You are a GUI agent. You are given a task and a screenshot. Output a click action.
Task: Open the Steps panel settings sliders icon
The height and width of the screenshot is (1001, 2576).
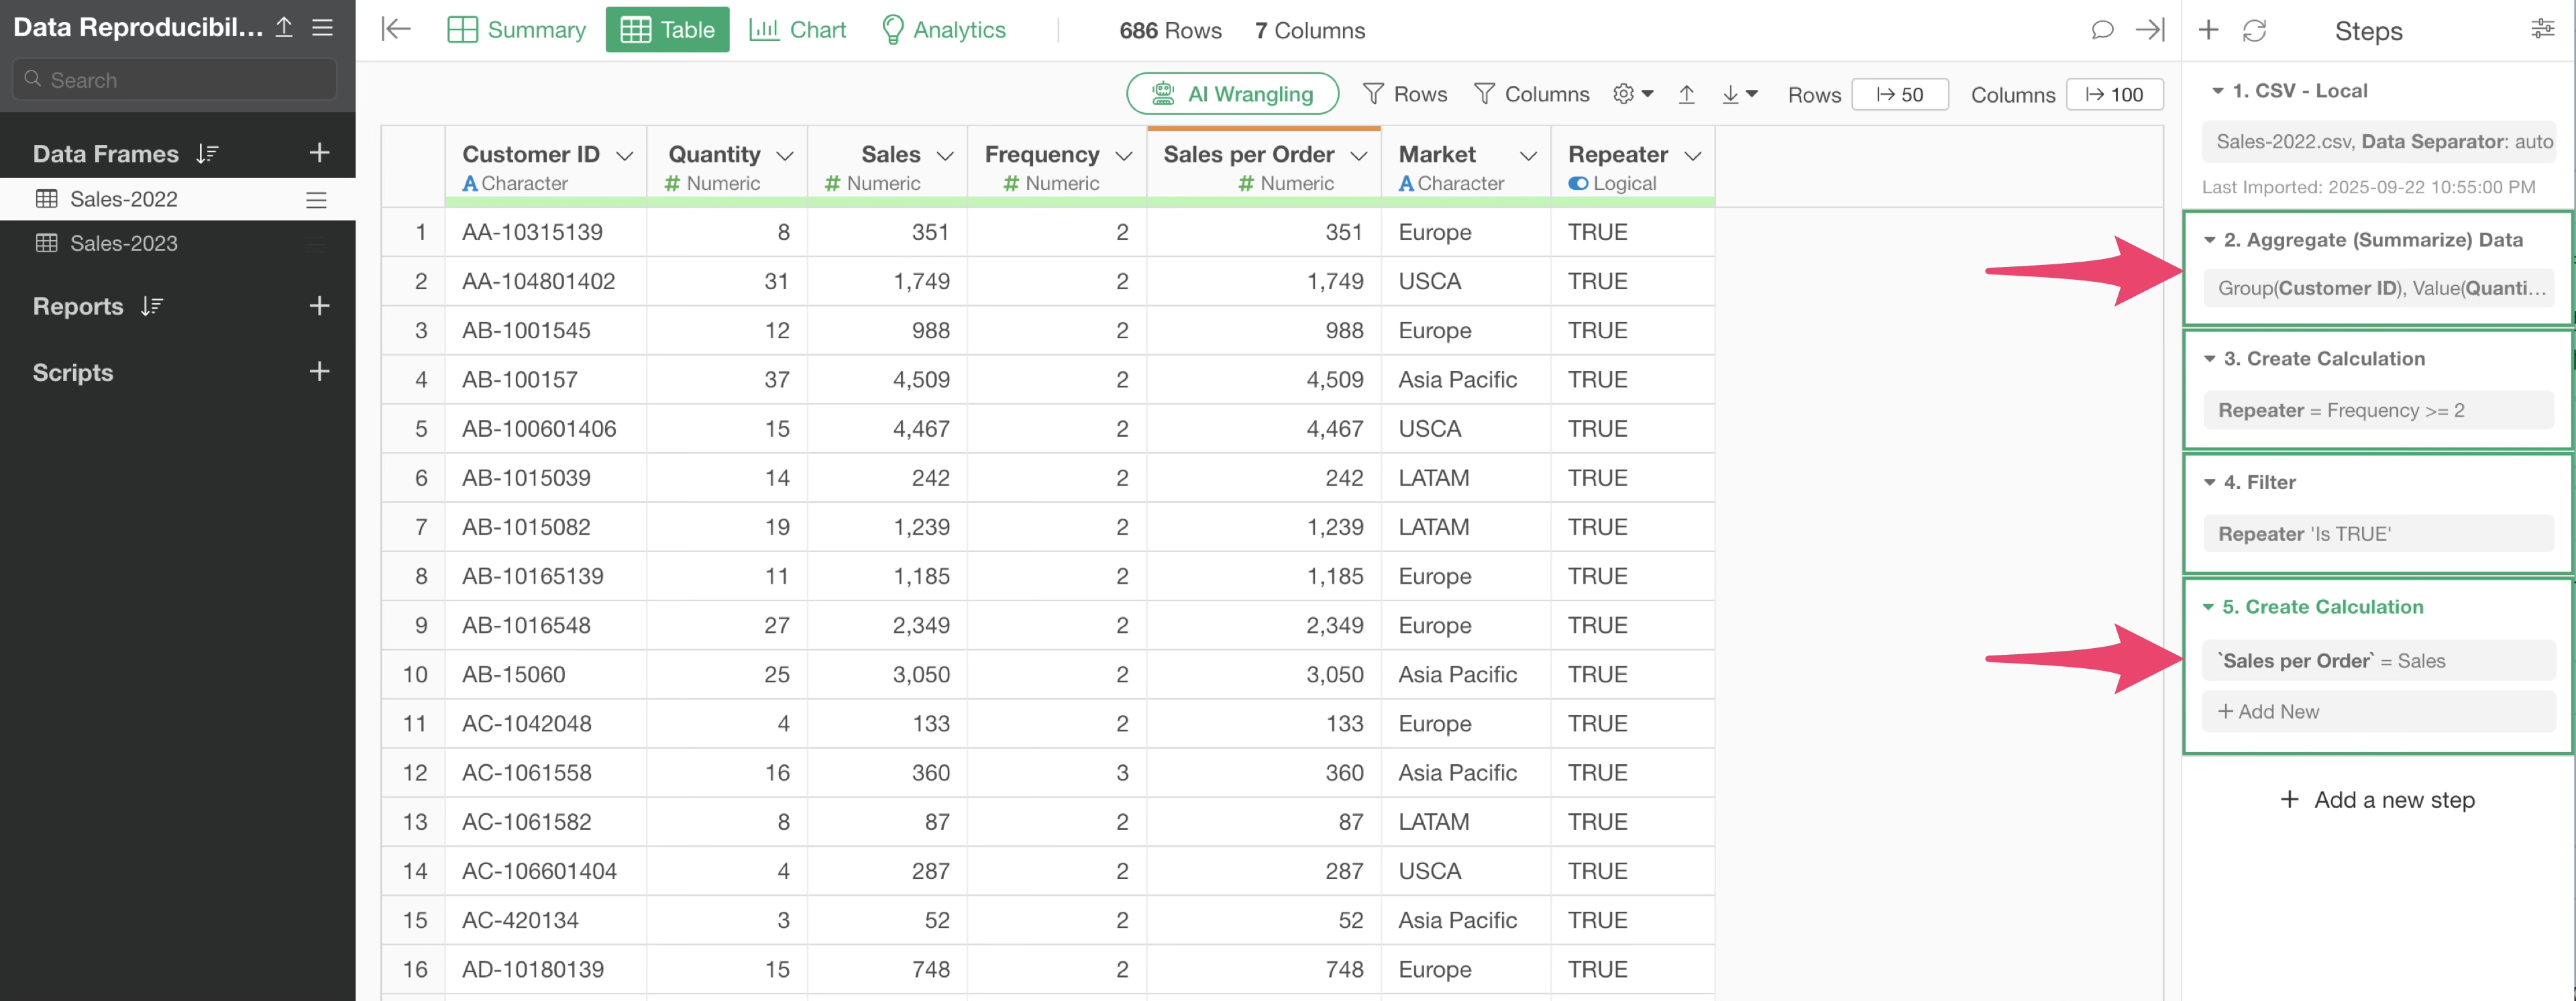2542,29
